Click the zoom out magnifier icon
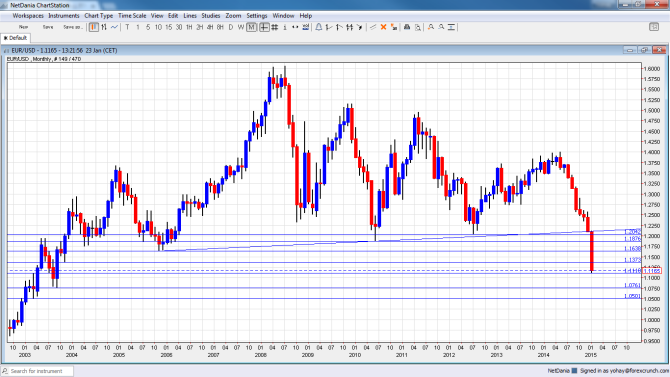The width and height of the screenshot is (670, 377). click(441, 27)
